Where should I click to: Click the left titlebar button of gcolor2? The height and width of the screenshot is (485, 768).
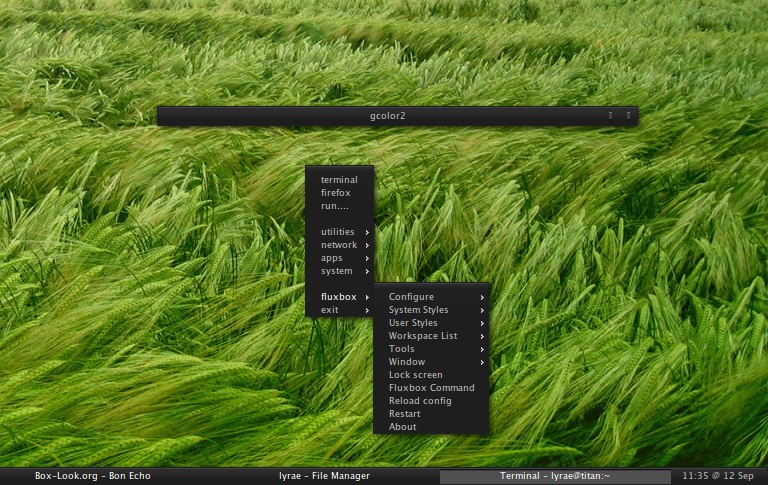(610, 116)
